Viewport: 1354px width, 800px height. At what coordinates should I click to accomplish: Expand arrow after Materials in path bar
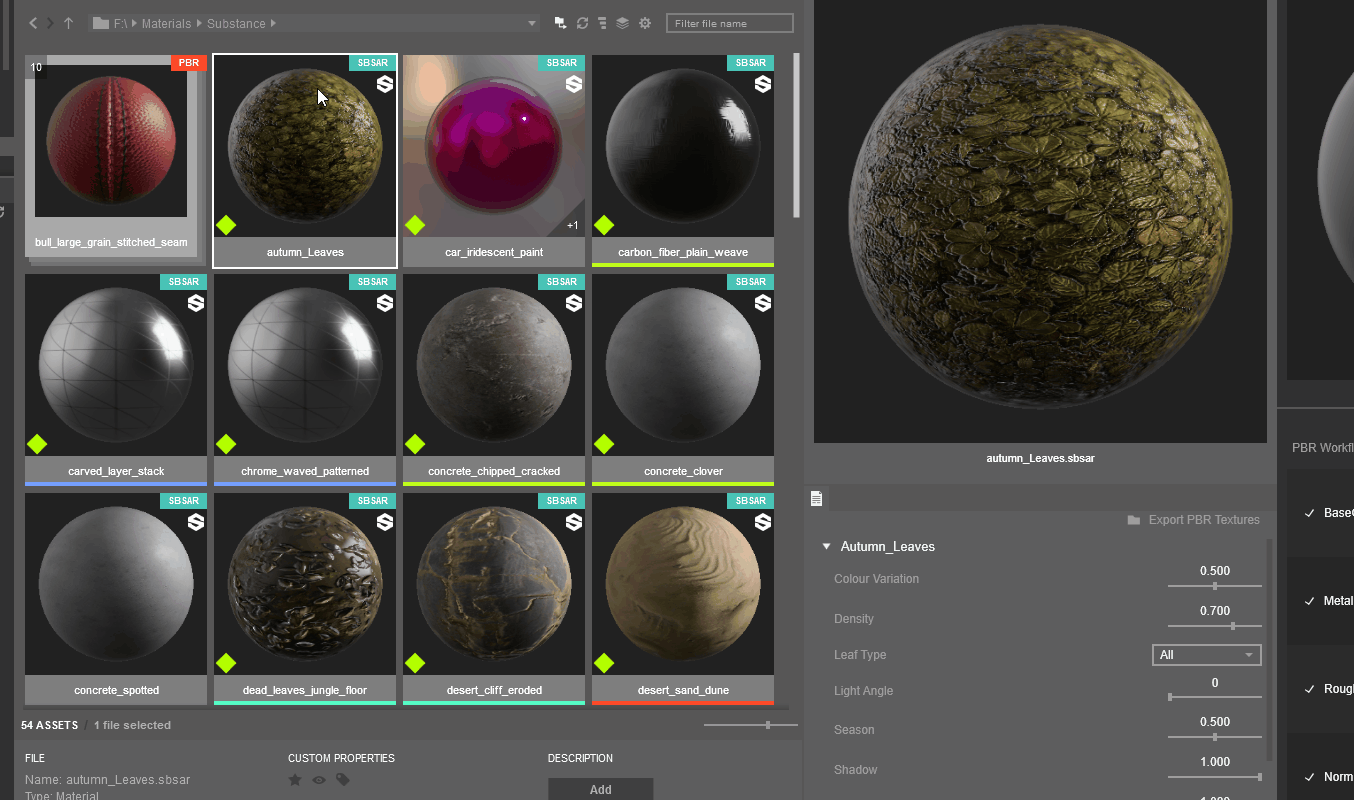tap(198, 23)
